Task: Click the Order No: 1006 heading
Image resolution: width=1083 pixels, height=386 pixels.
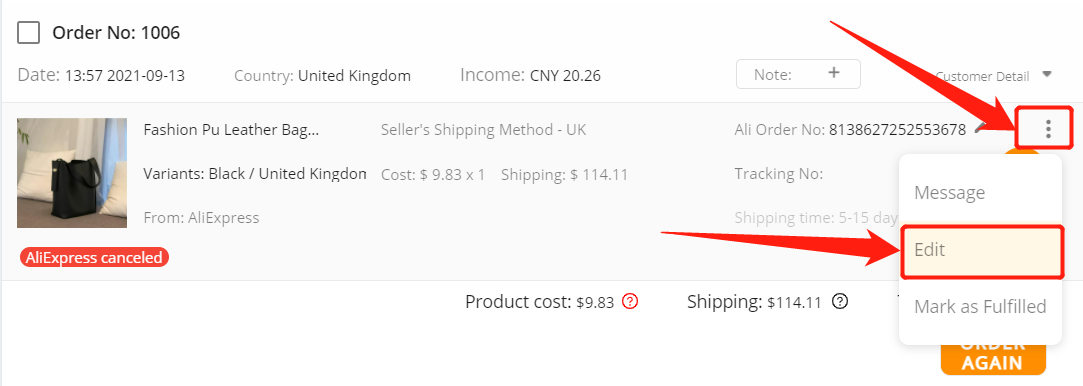Action: [x=116, y=32]
